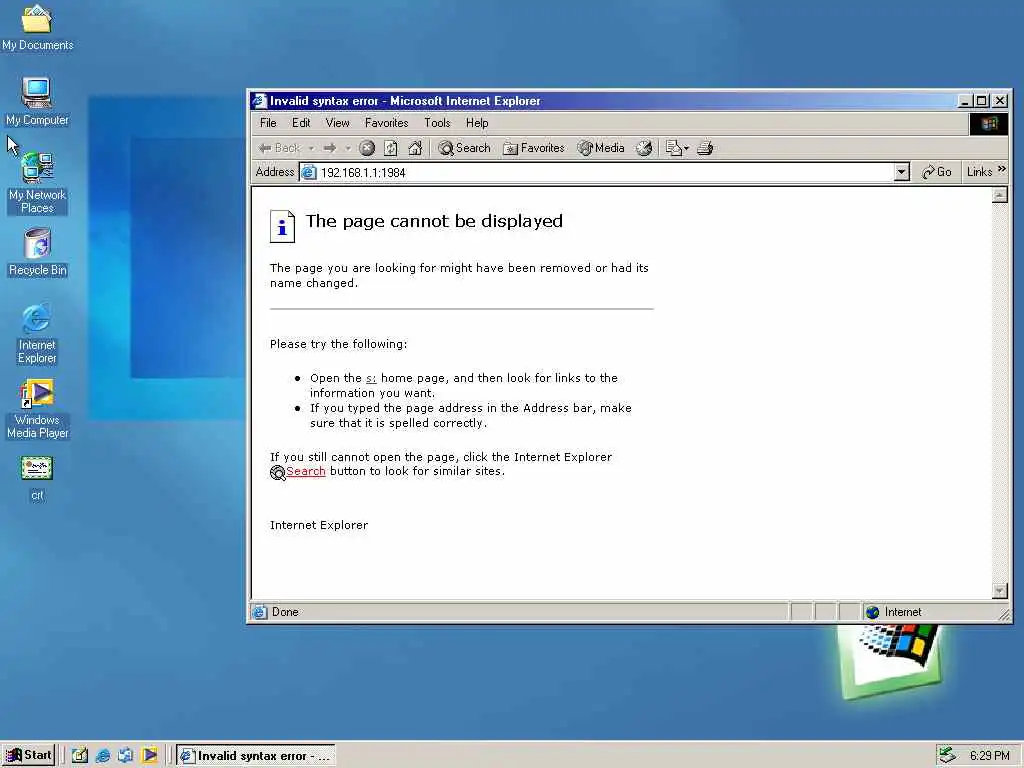
Task: Click the Forward arrow button
Action: click(x=330, y=148)
